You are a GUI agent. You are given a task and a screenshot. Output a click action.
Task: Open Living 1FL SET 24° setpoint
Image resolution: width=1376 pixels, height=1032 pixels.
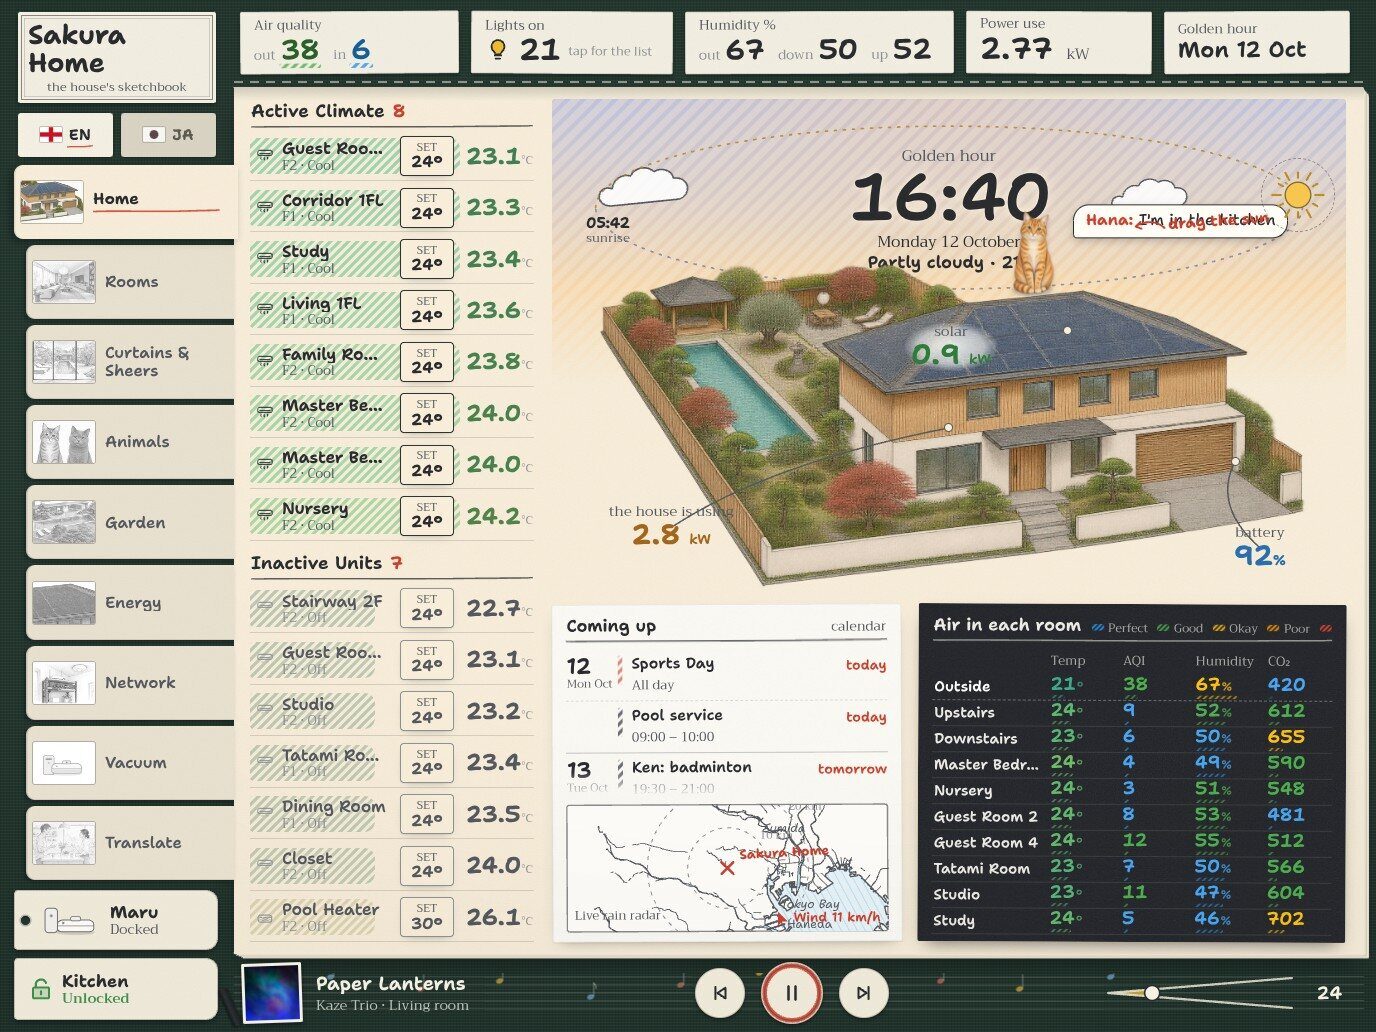click(427, 311)
